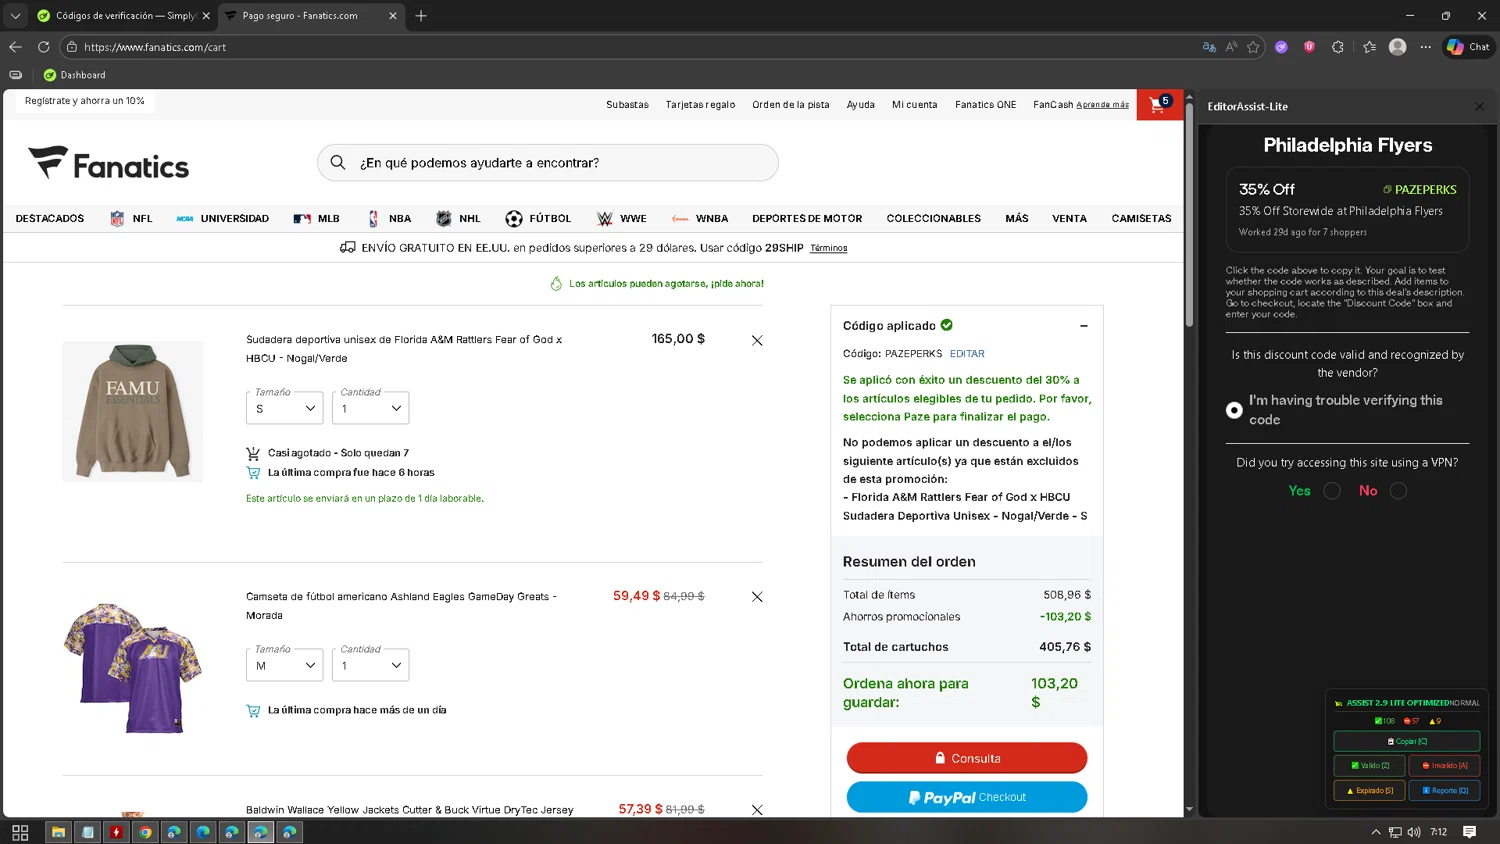Open the MLB menu
Screen dimensions: 1500x844
pos(317,218)
